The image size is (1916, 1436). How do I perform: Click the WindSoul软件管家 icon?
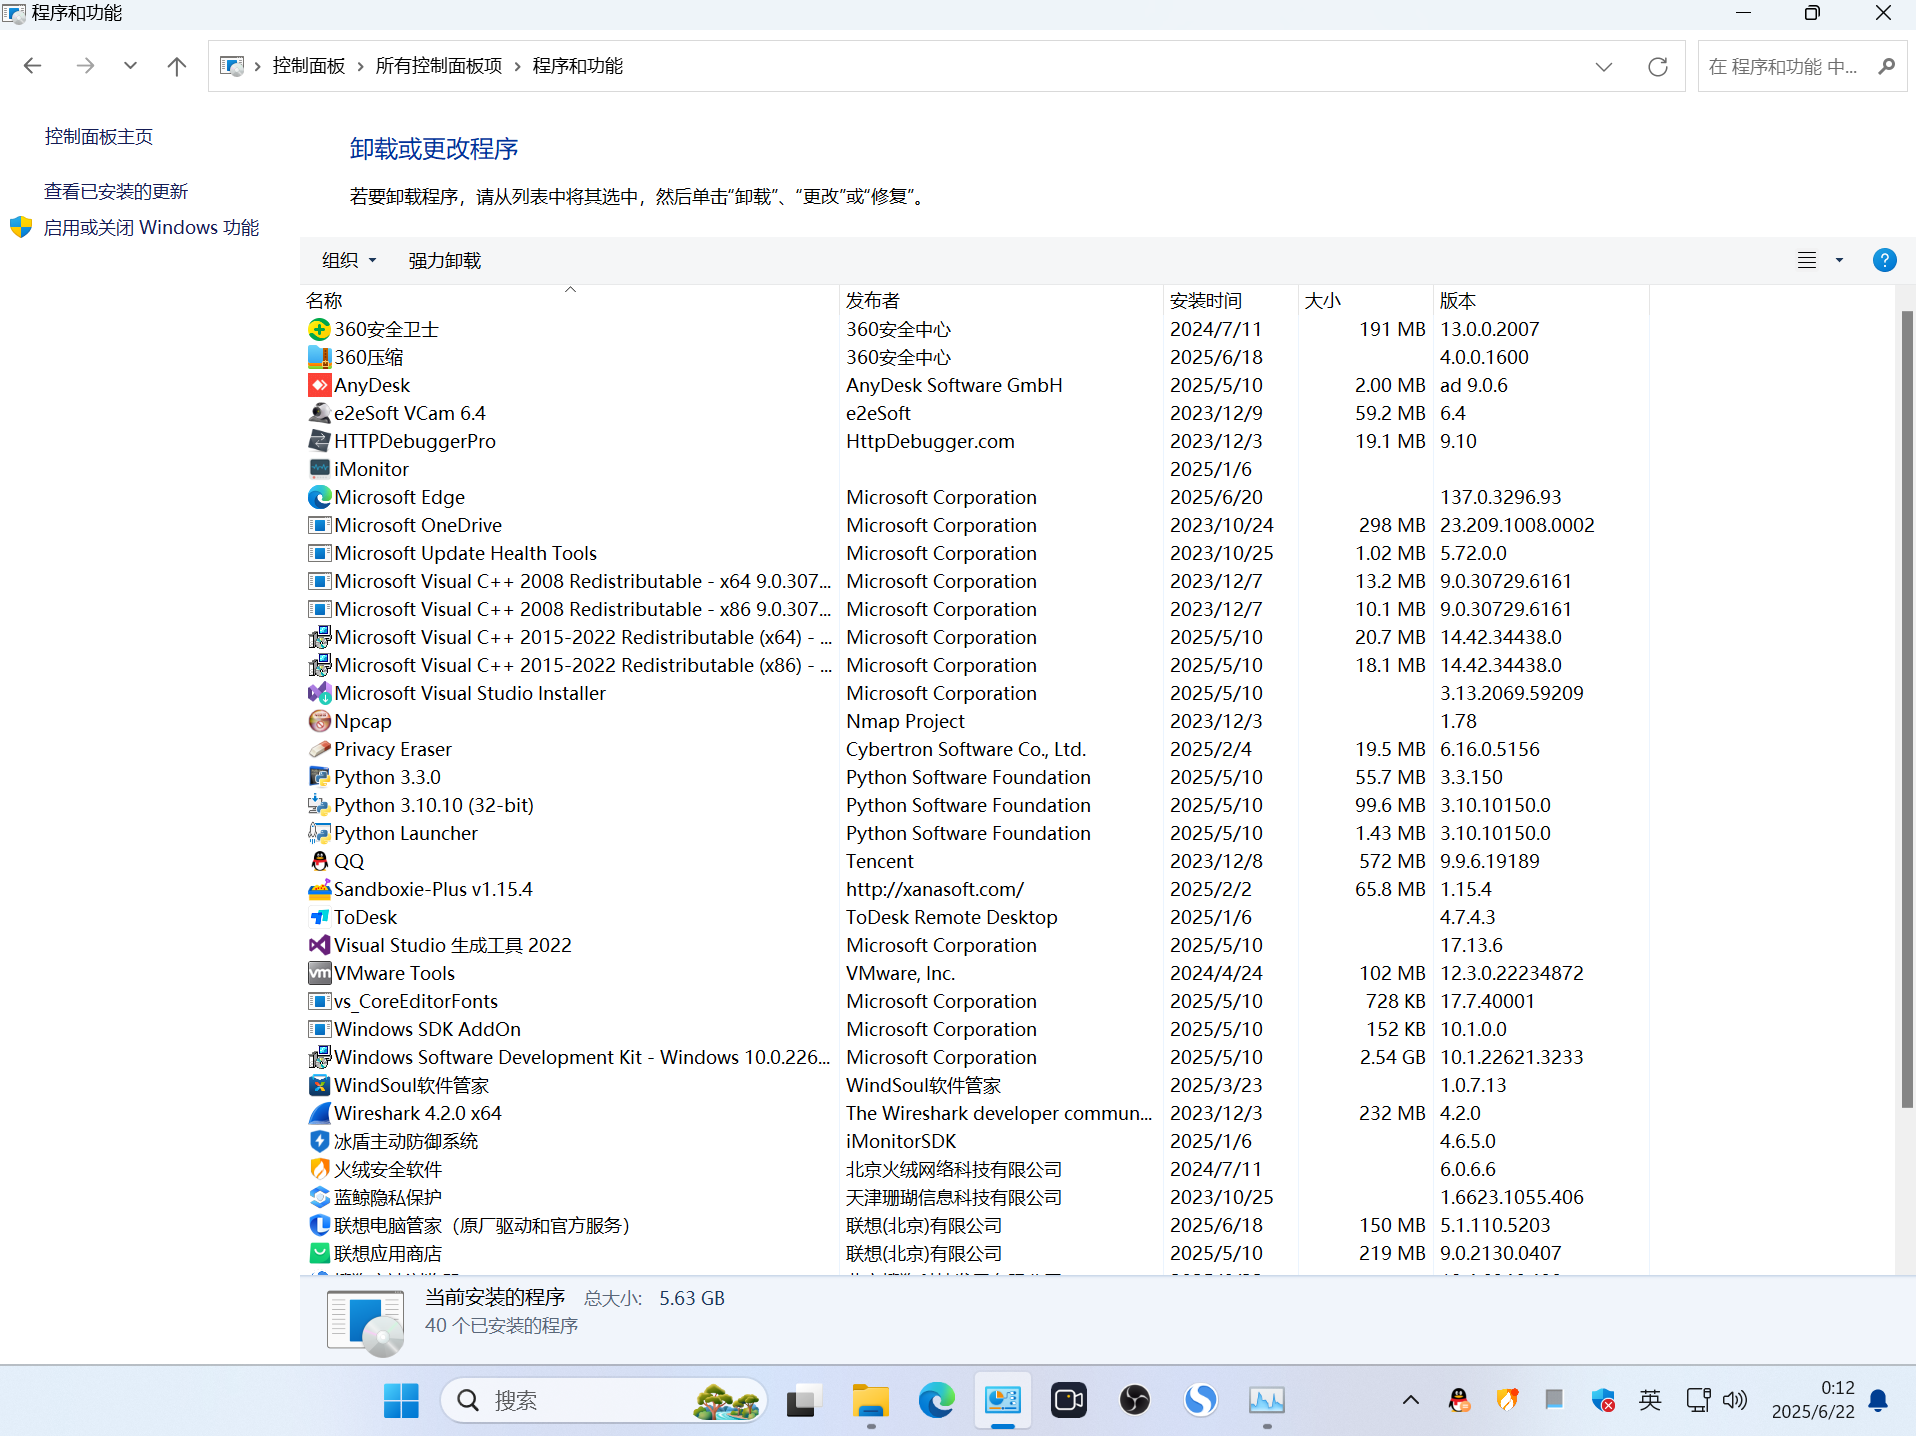tap(319, 1085)
